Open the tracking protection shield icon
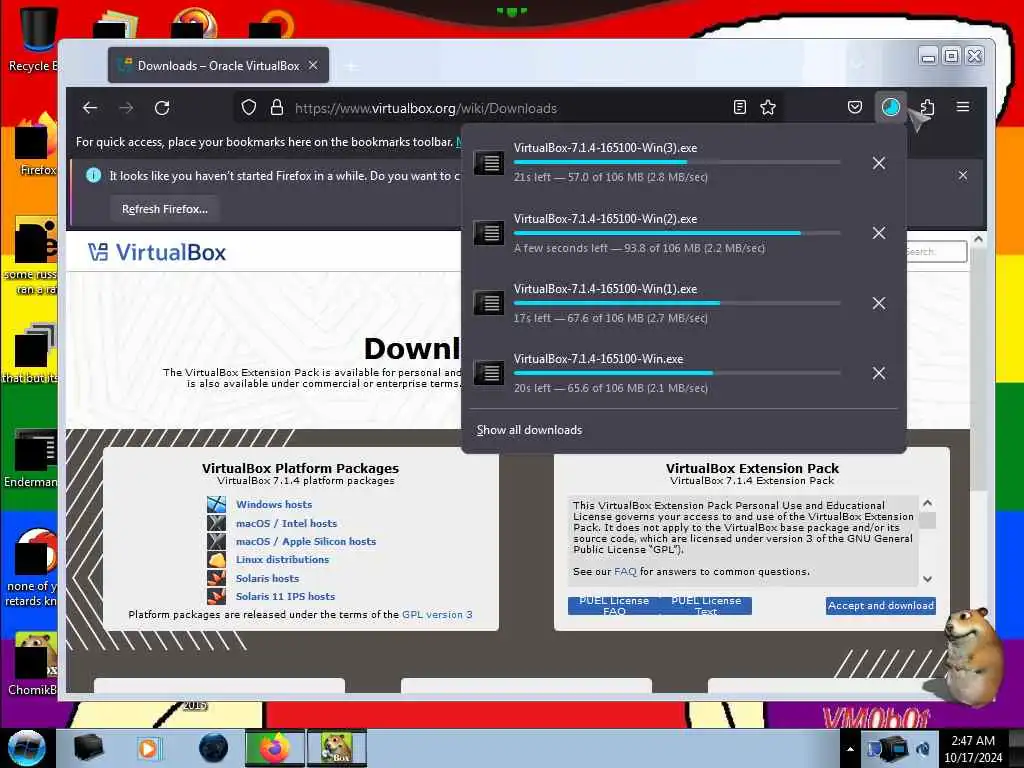1024x768 pixels. 249,108
